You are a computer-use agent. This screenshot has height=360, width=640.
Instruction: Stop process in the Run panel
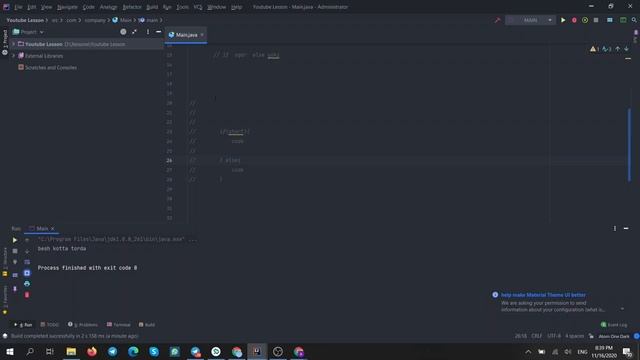(15, 251)
